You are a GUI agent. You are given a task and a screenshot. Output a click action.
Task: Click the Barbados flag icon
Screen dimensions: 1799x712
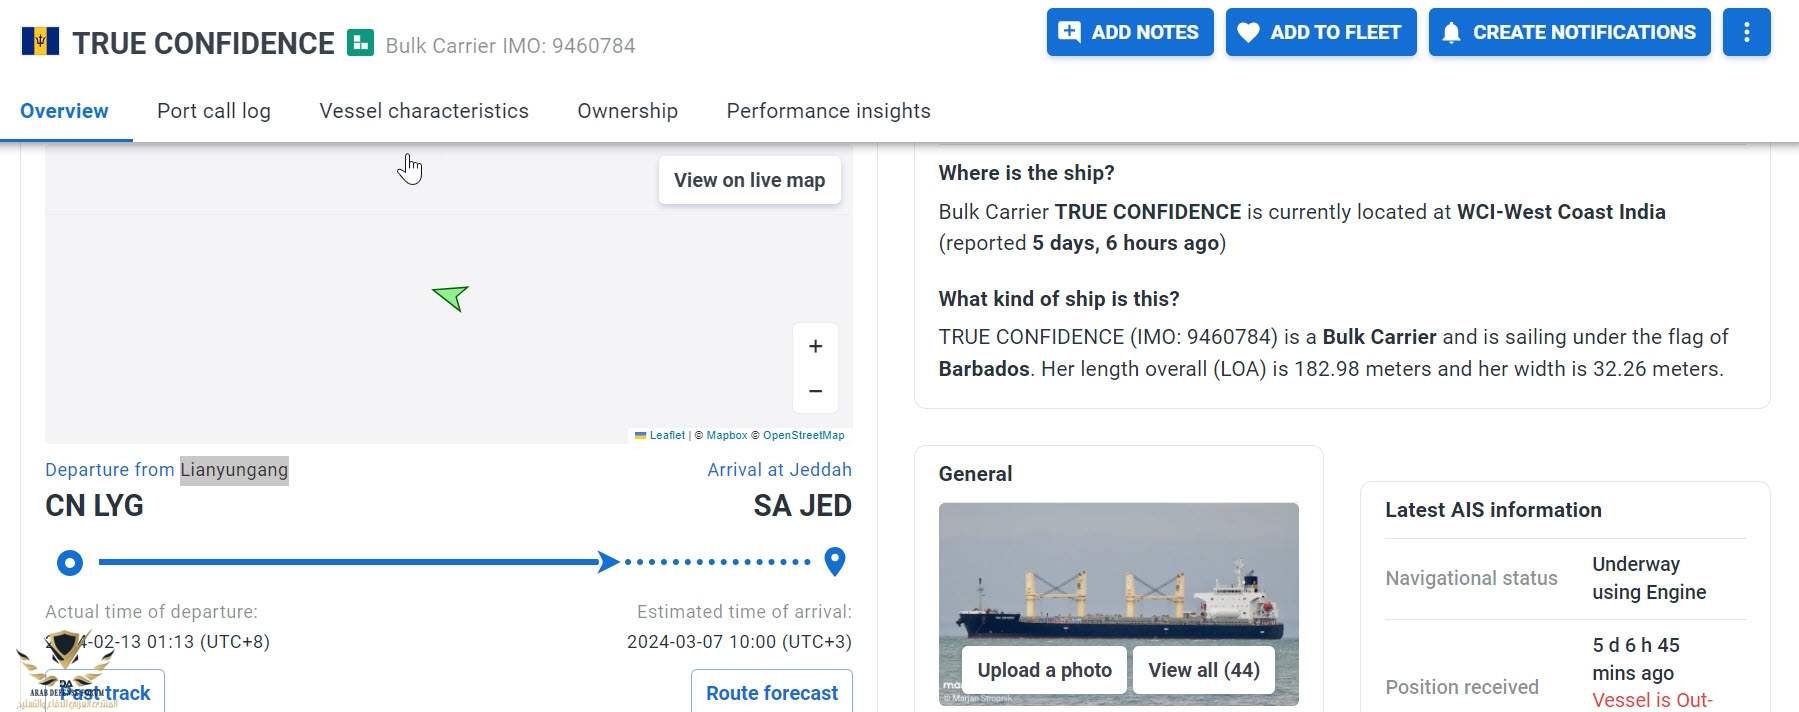(40, 41)
